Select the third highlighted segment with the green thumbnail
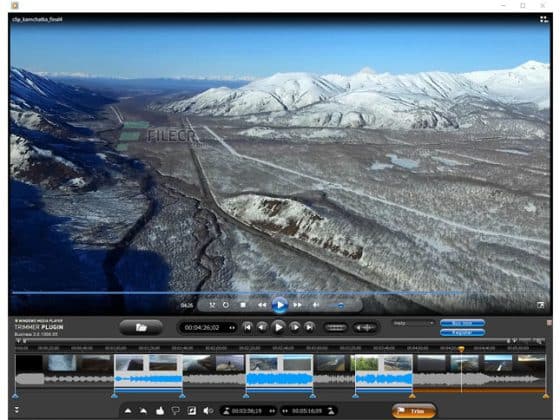The image size is (560, 420). [x=384, y=373]
